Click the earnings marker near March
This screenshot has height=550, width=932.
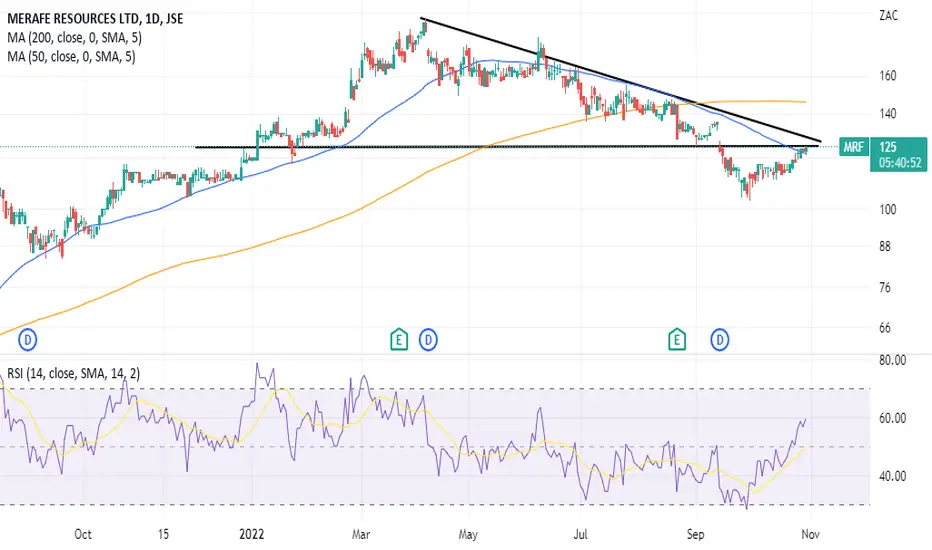[x=399, y=340]
